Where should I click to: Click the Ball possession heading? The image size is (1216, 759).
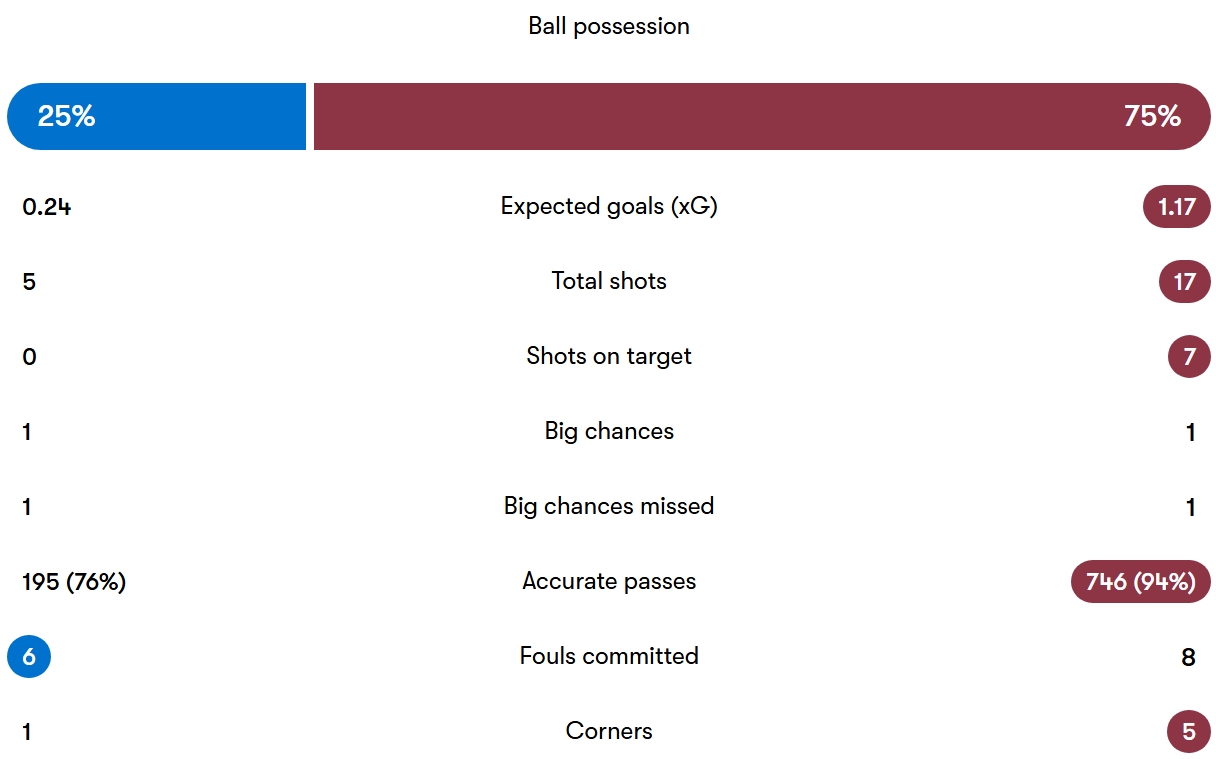(609, 26)
